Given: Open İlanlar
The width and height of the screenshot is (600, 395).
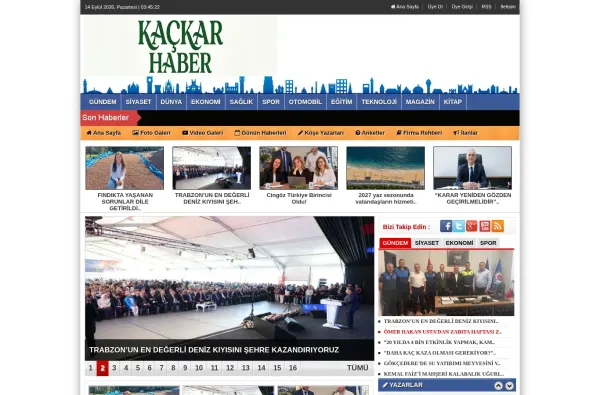Looking at the screenshot, I should click(x=465, y=133).
